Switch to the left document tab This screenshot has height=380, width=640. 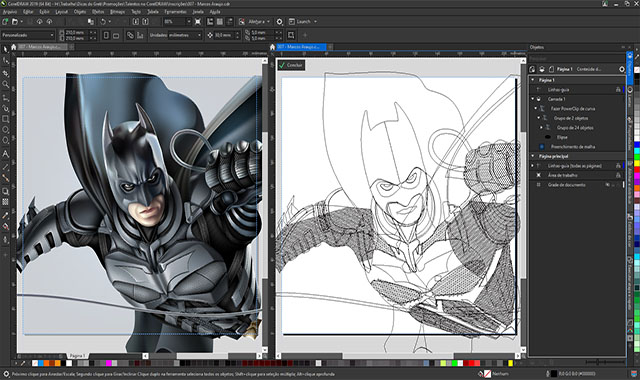(42, 47)
